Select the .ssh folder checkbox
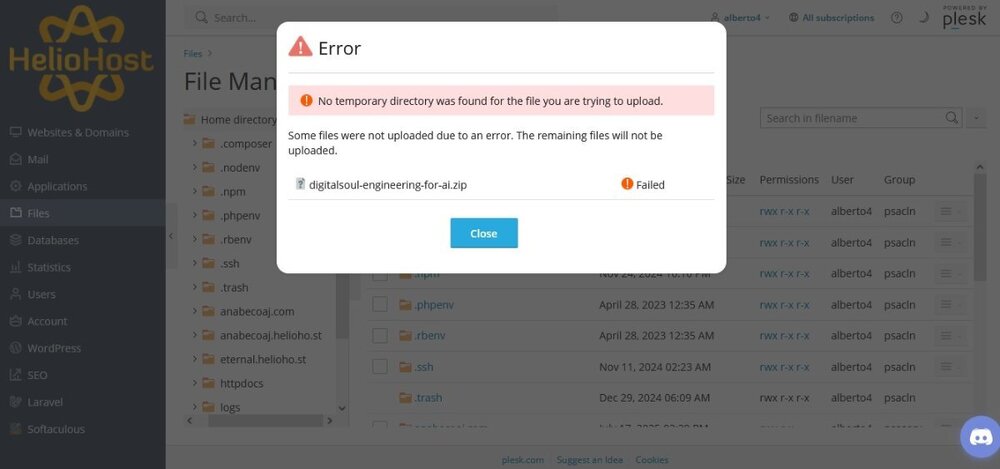Viewport: 1000px width, 469px height. point(380,366)
